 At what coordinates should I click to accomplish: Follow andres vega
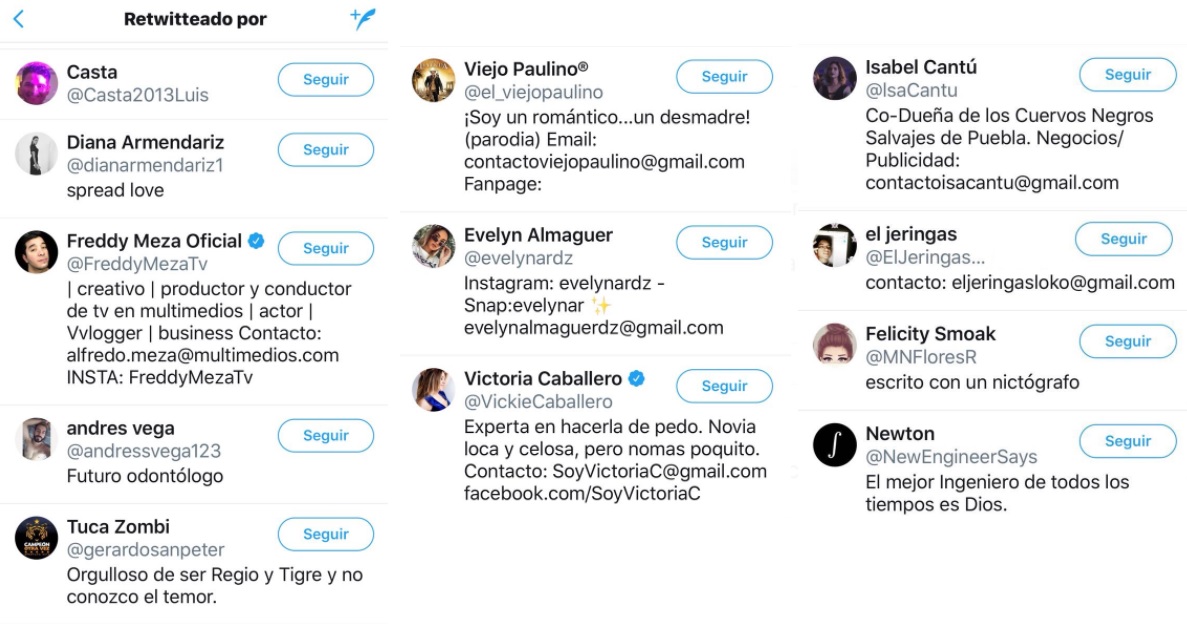pos(326,436)
